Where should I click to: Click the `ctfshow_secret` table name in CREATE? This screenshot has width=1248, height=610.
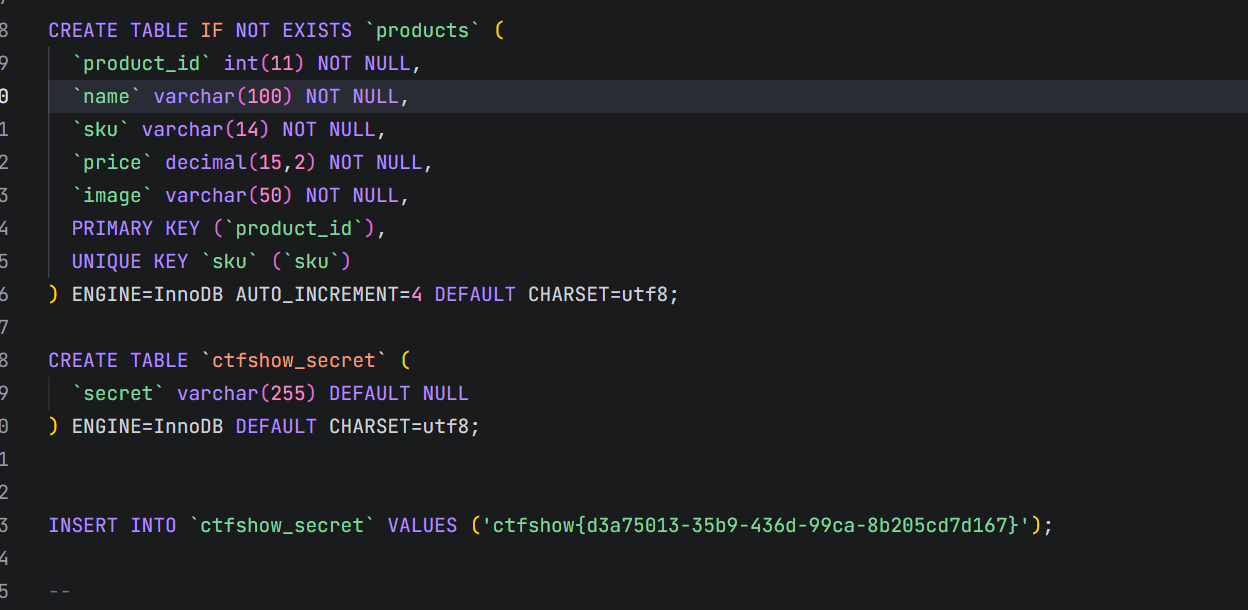pos(294,360)
